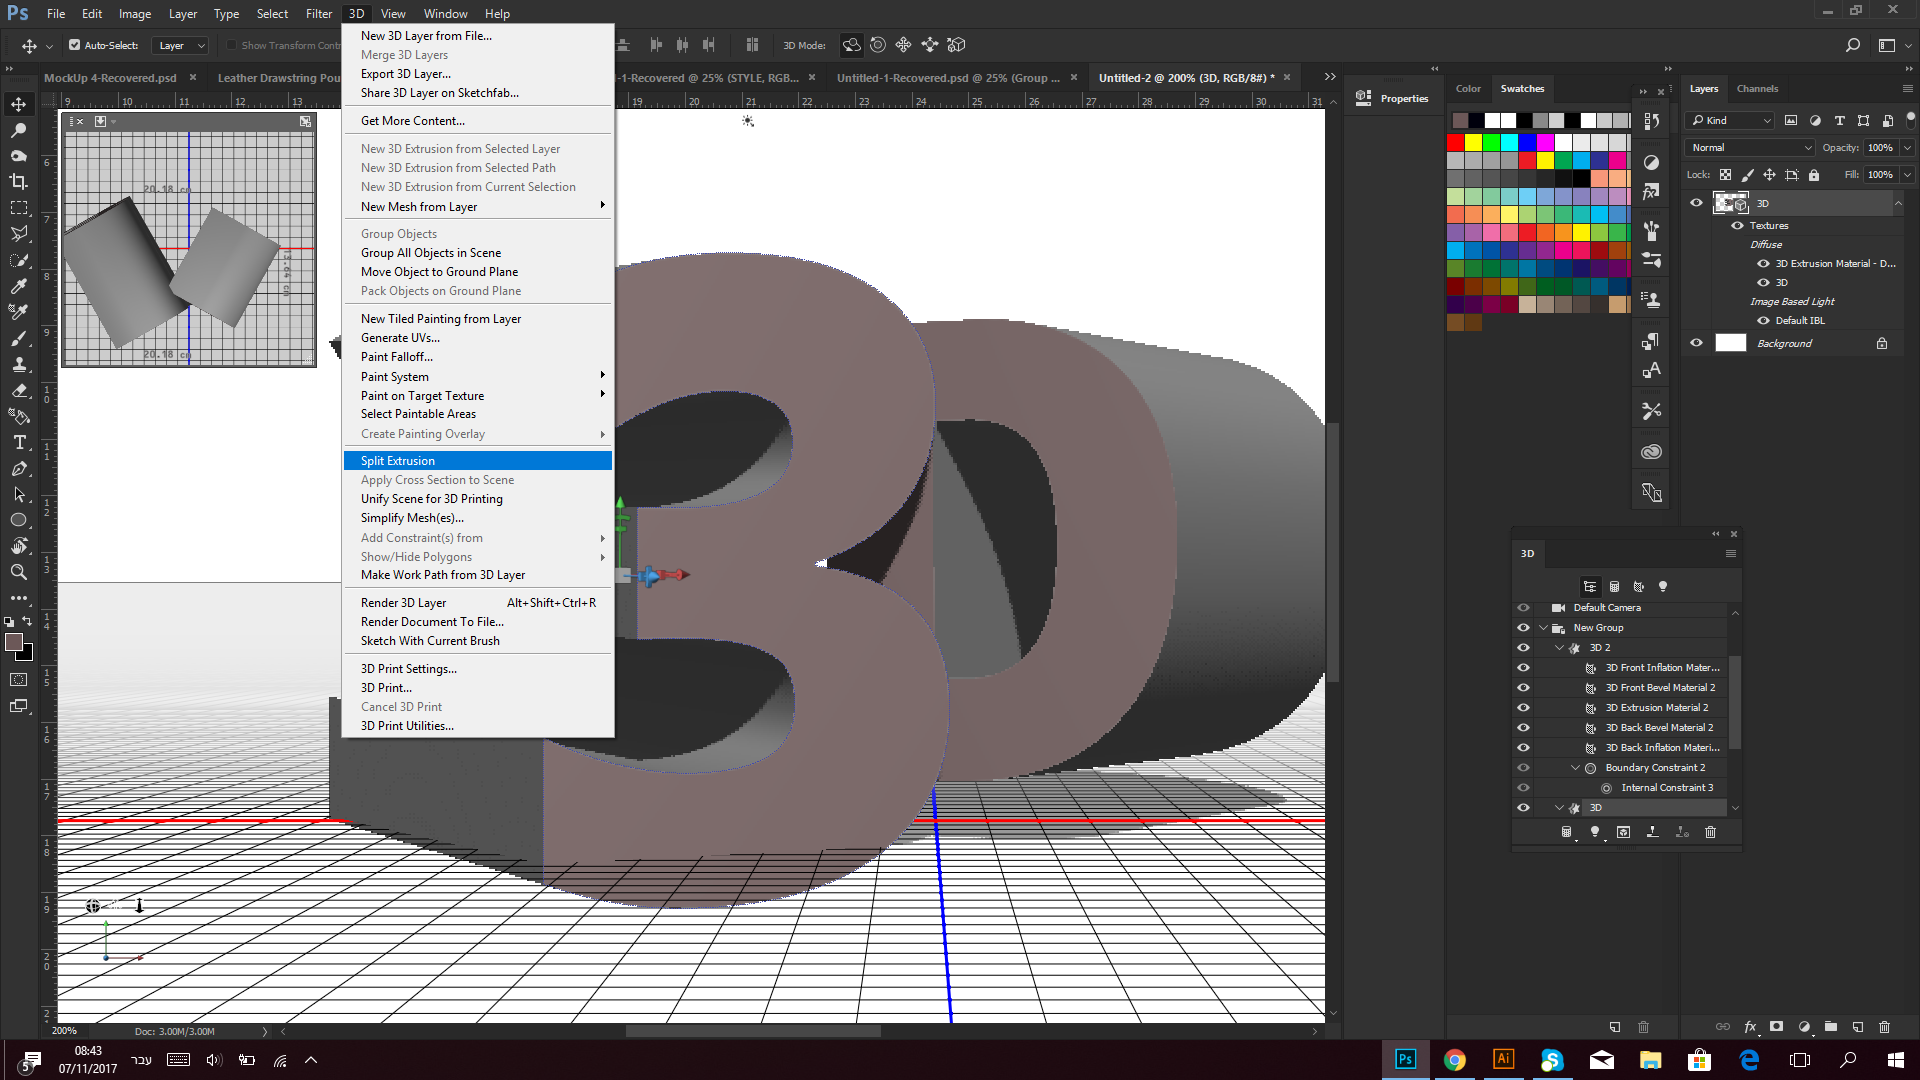Click the foreground color box

[14, 642]
